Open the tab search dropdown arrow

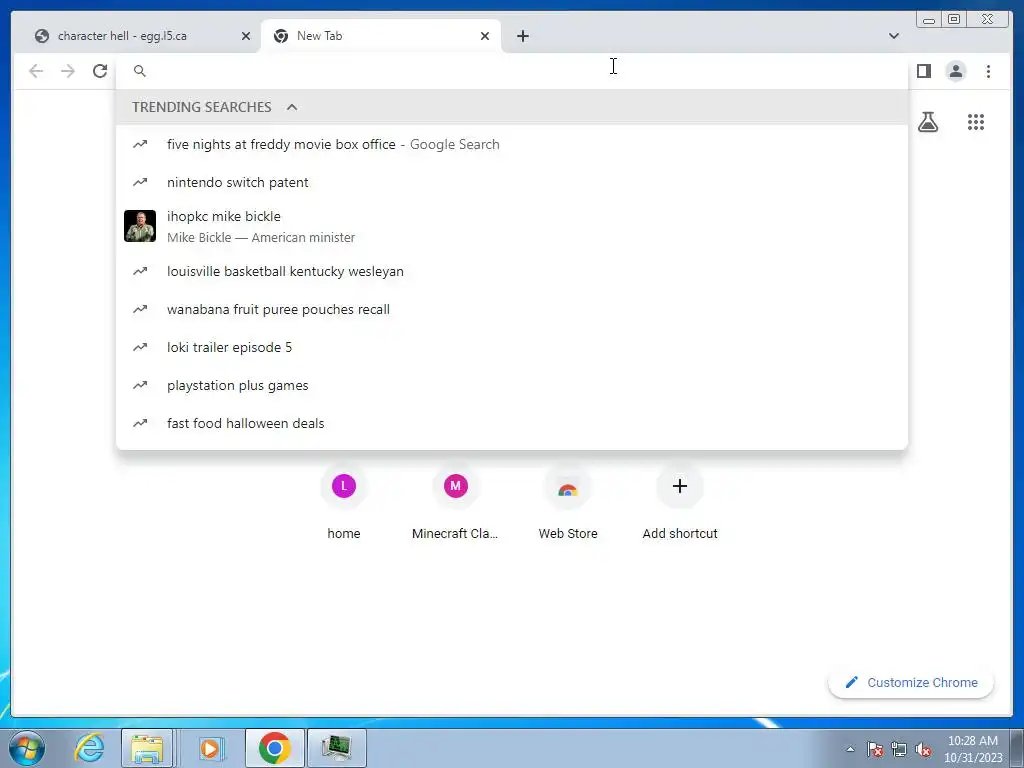894,36
